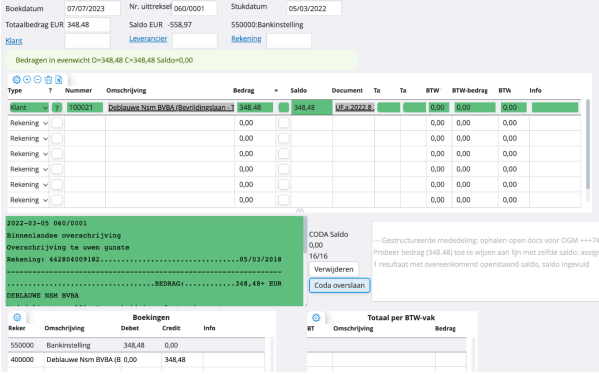This screenshot has height=374, width=599.
Task: Open the Rekening lookup link
Action: (x=246, y=39)
